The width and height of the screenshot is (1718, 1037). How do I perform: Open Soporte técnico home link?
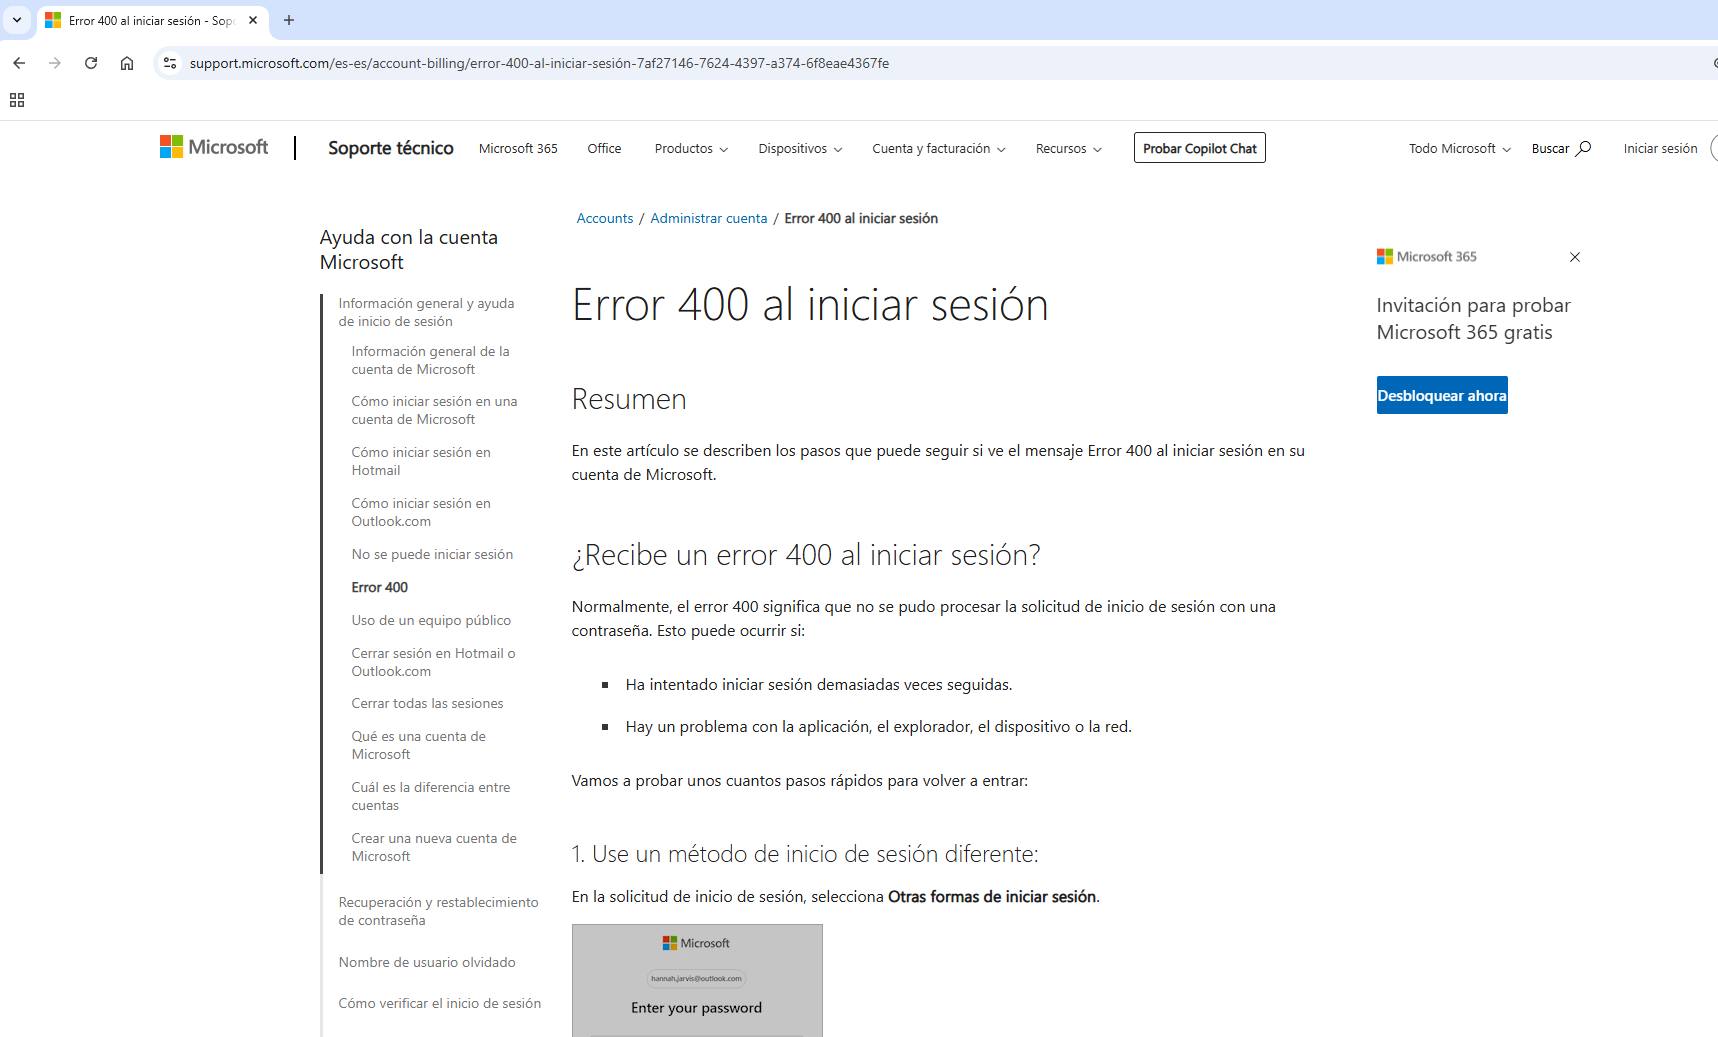click(391, 148)
